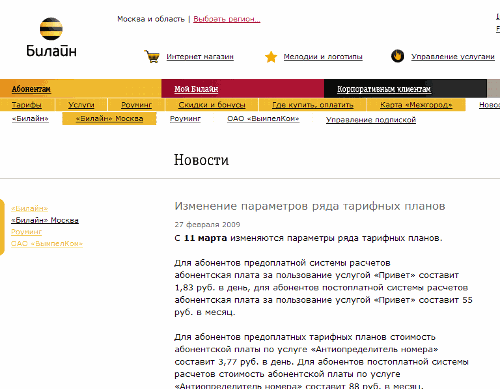
Task: Open the shopping cart icon
Action: [x=152, y=56]
